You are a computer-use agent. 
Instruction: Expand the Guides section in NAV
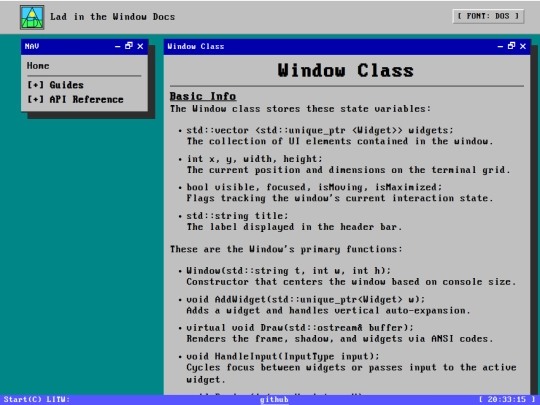click(x=55, y=85)
